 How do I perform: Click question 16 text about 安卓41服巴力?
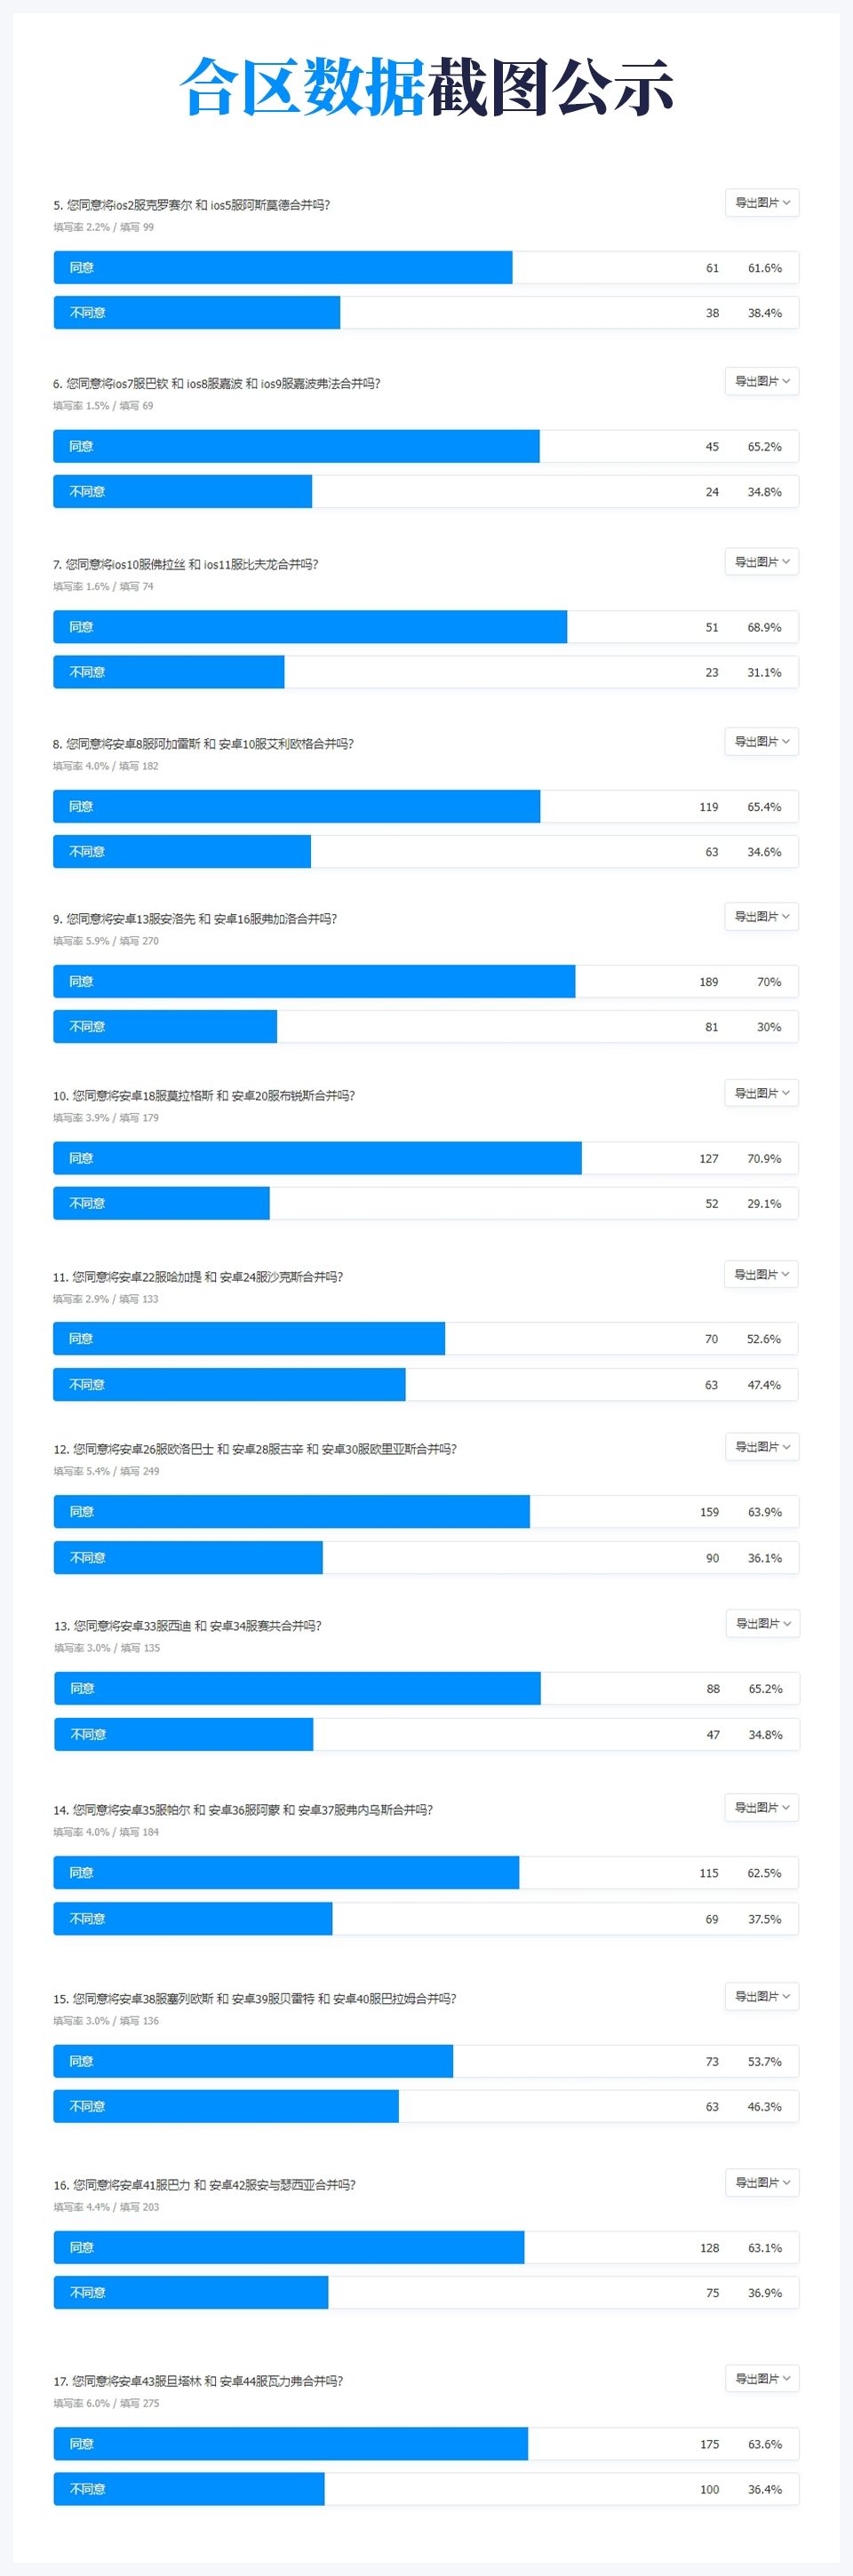pos(205,2184)
